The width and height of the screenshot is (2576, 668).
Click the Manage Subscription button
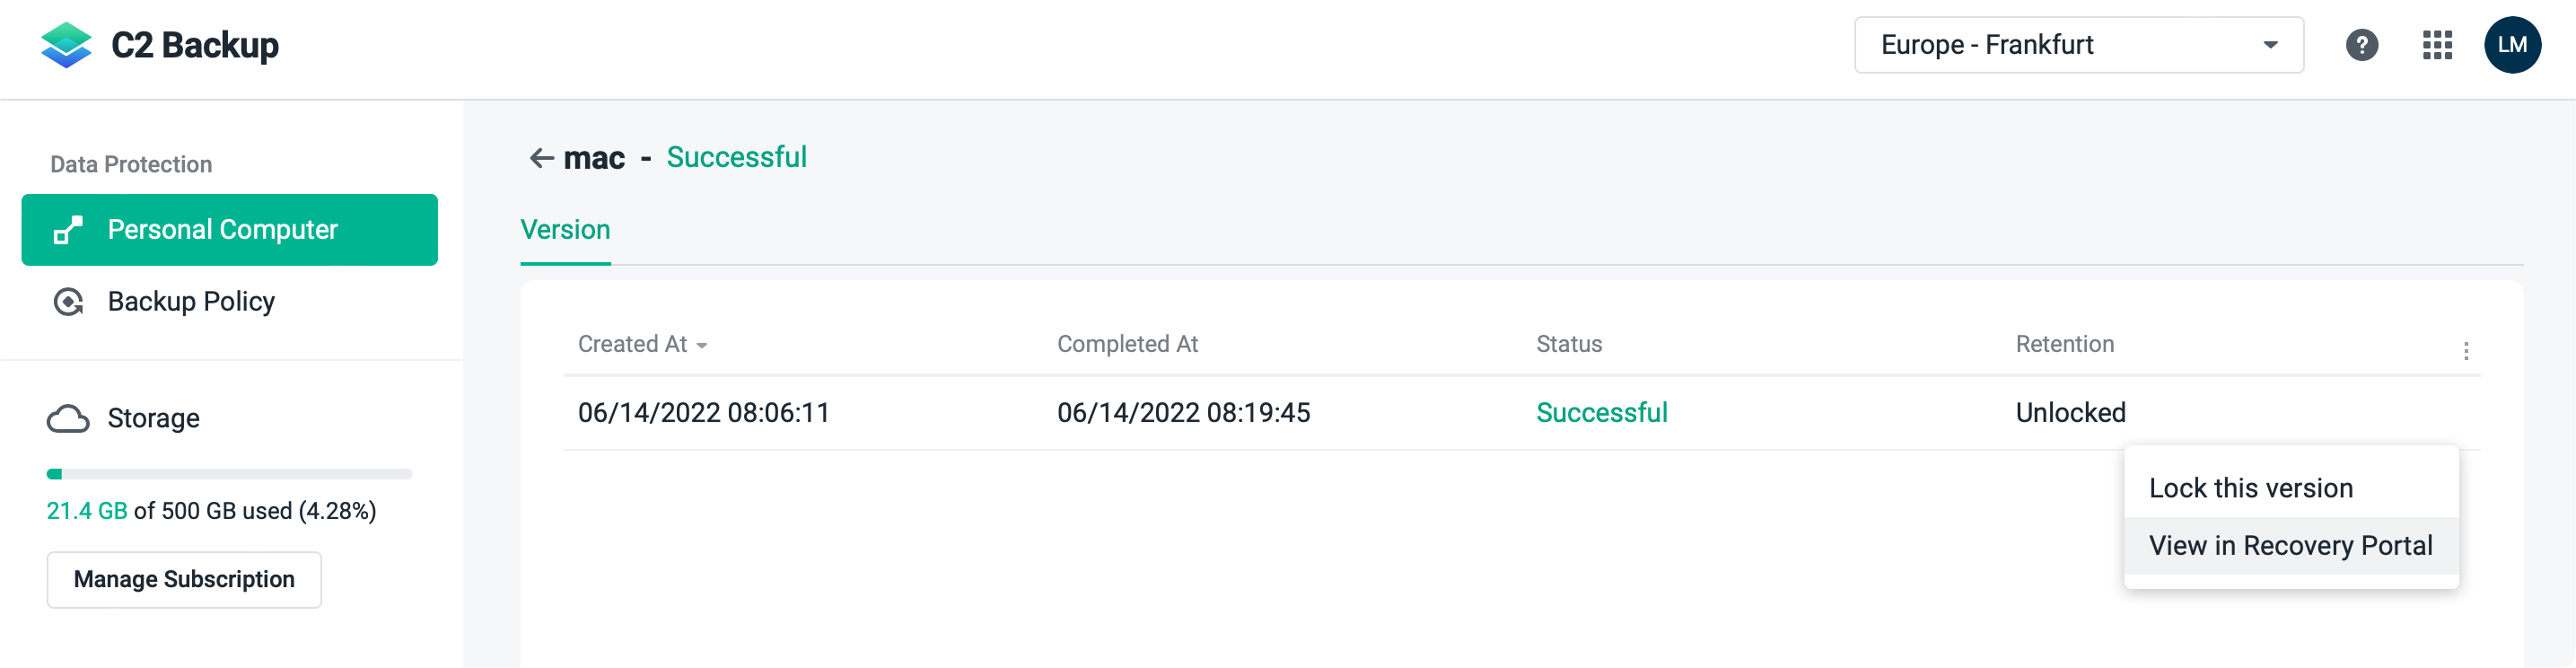click(184, 580)
